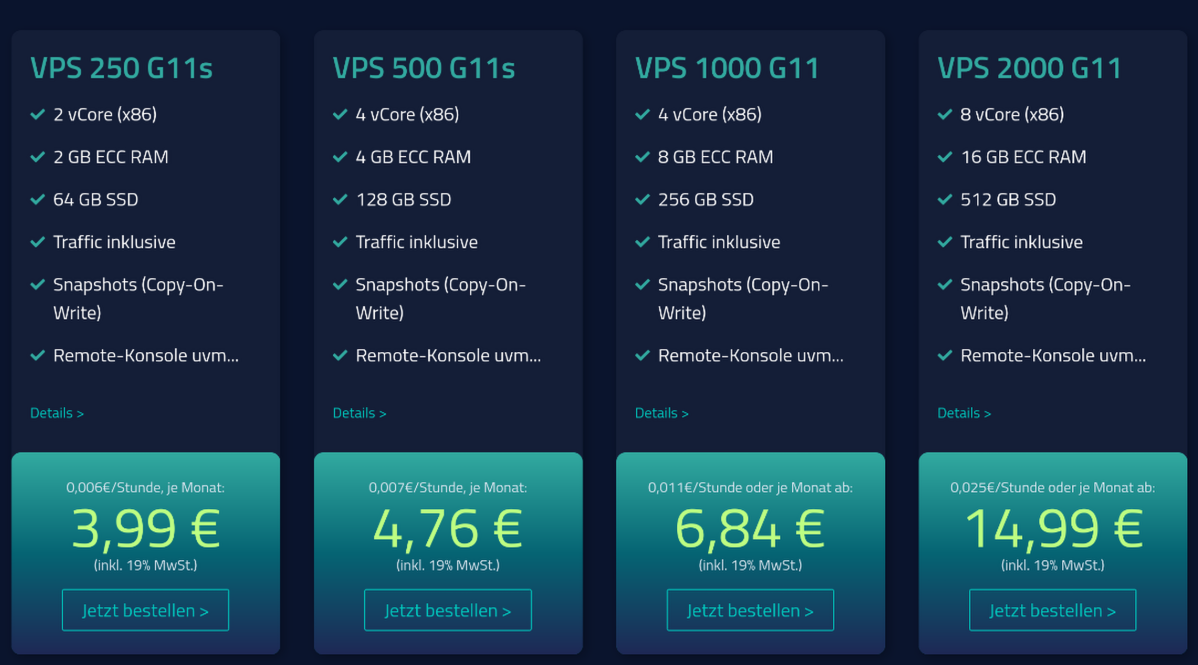Expand Details for VPS 250 G11s
Image resolution: width=1198 pixels, height=665 pixels.
[57, 413]
